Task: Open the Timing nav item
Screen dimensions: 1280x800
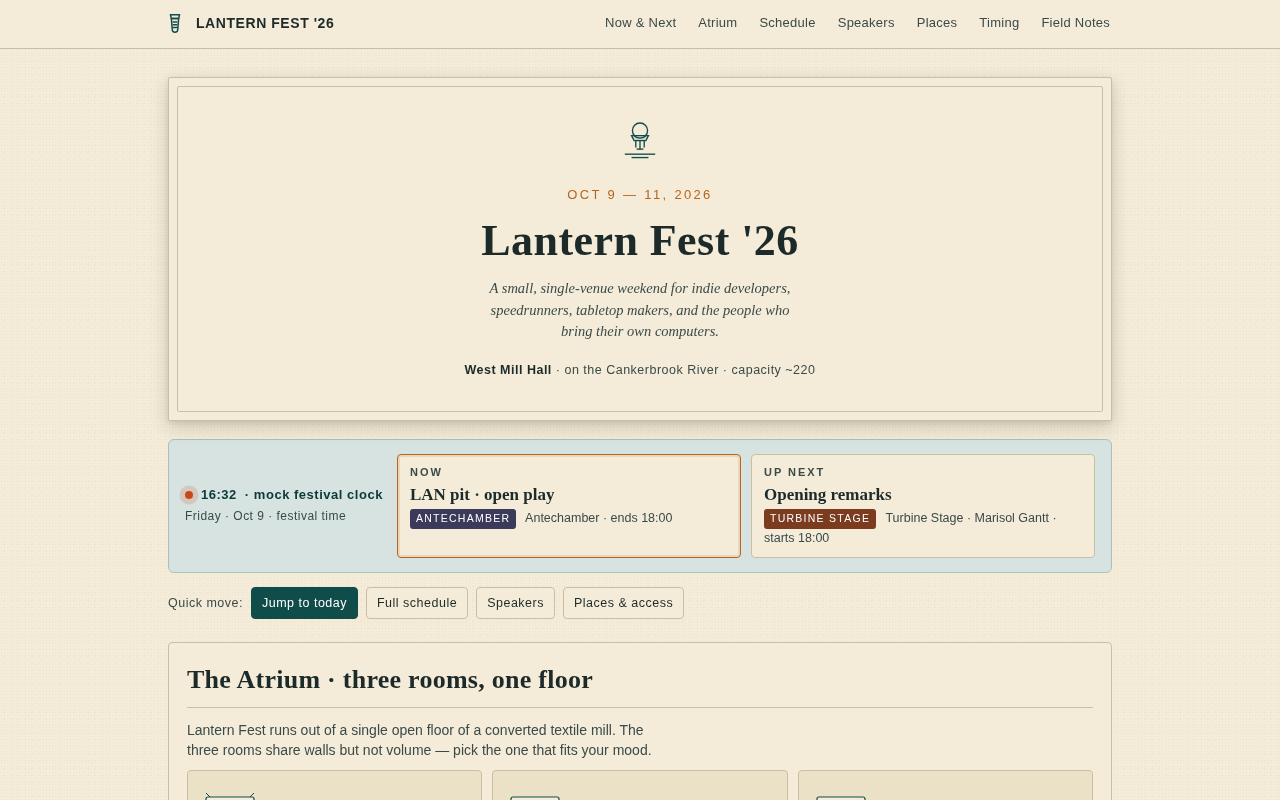Action: pyautogui.click(x=999, y=23)
